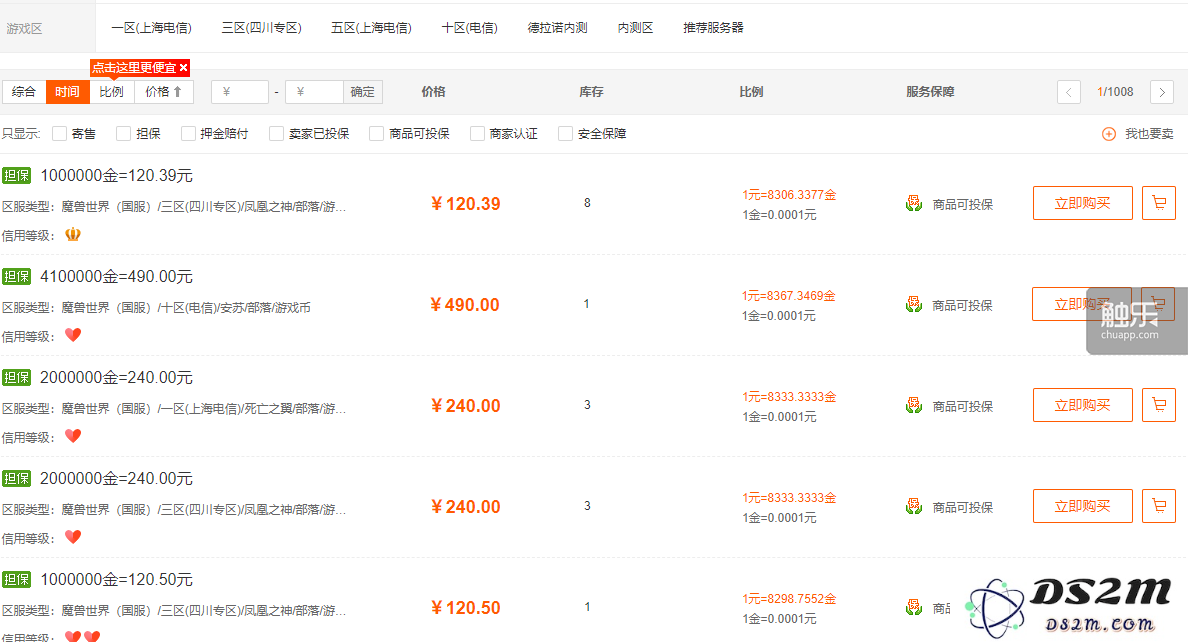Buy the ¥120.39 listing now
This screenshot has height=642, width=1188.
coord(1083,203)
